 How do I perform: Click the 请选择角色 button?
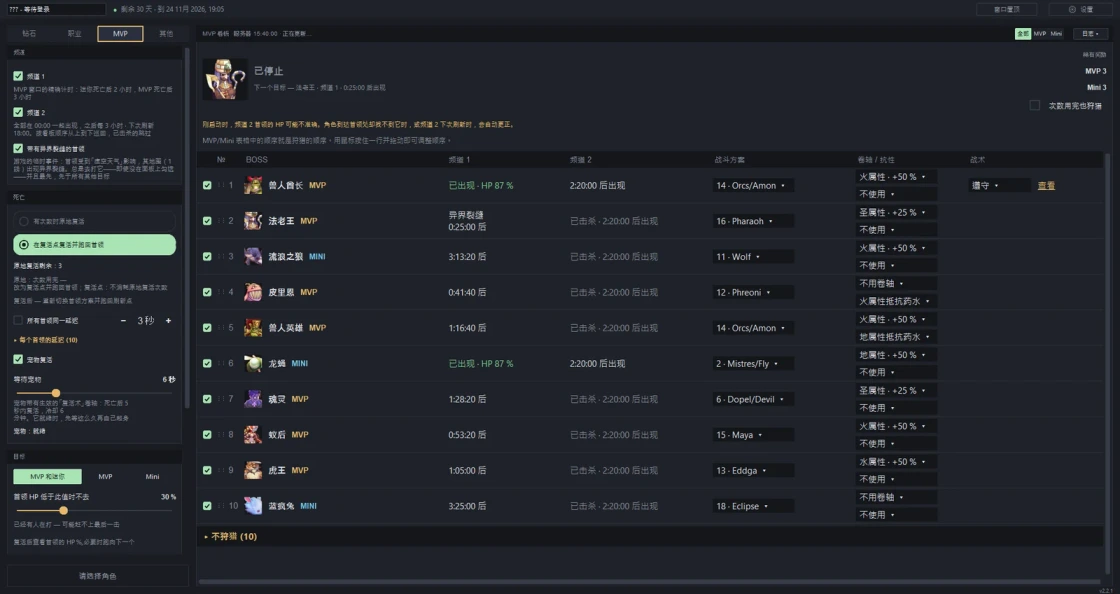(98, 575)
